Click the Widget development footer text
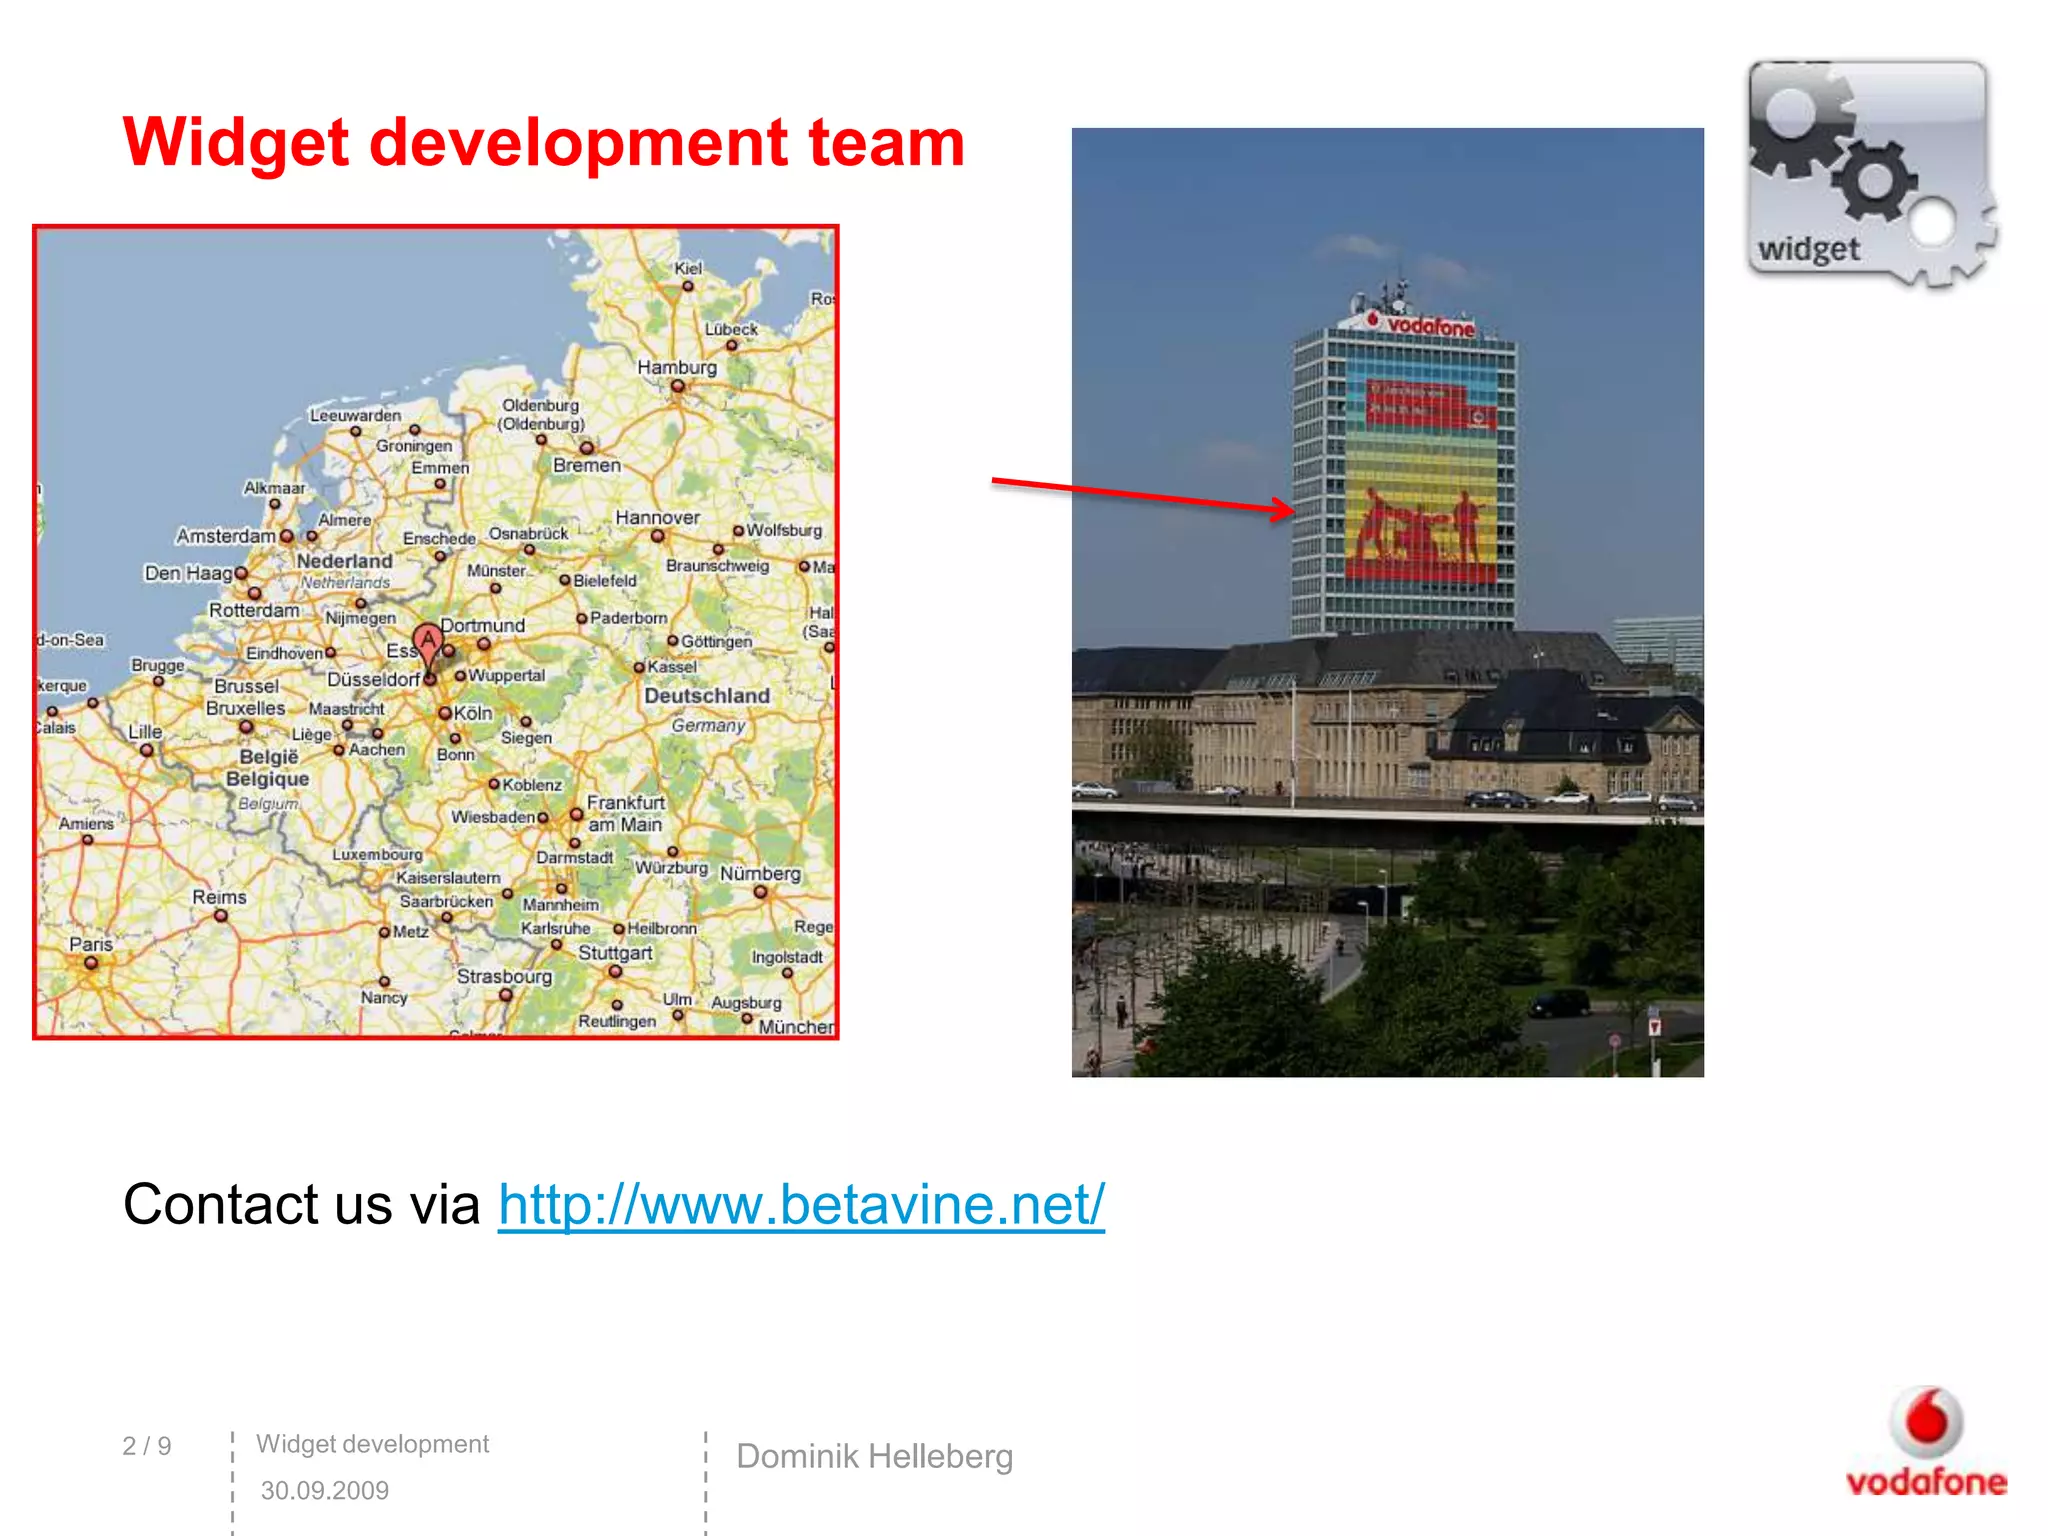2048x1536 pixels. click(372, 1444)
